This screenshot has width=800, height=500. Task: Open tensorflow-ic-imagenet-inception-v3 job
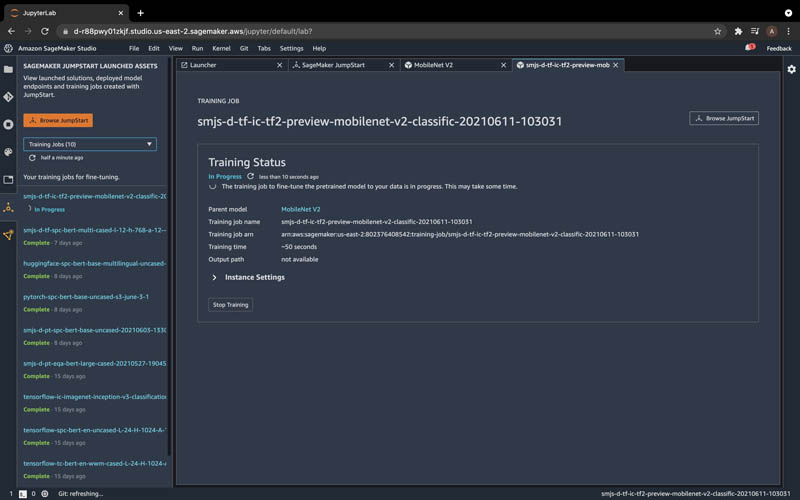(94, 396)
